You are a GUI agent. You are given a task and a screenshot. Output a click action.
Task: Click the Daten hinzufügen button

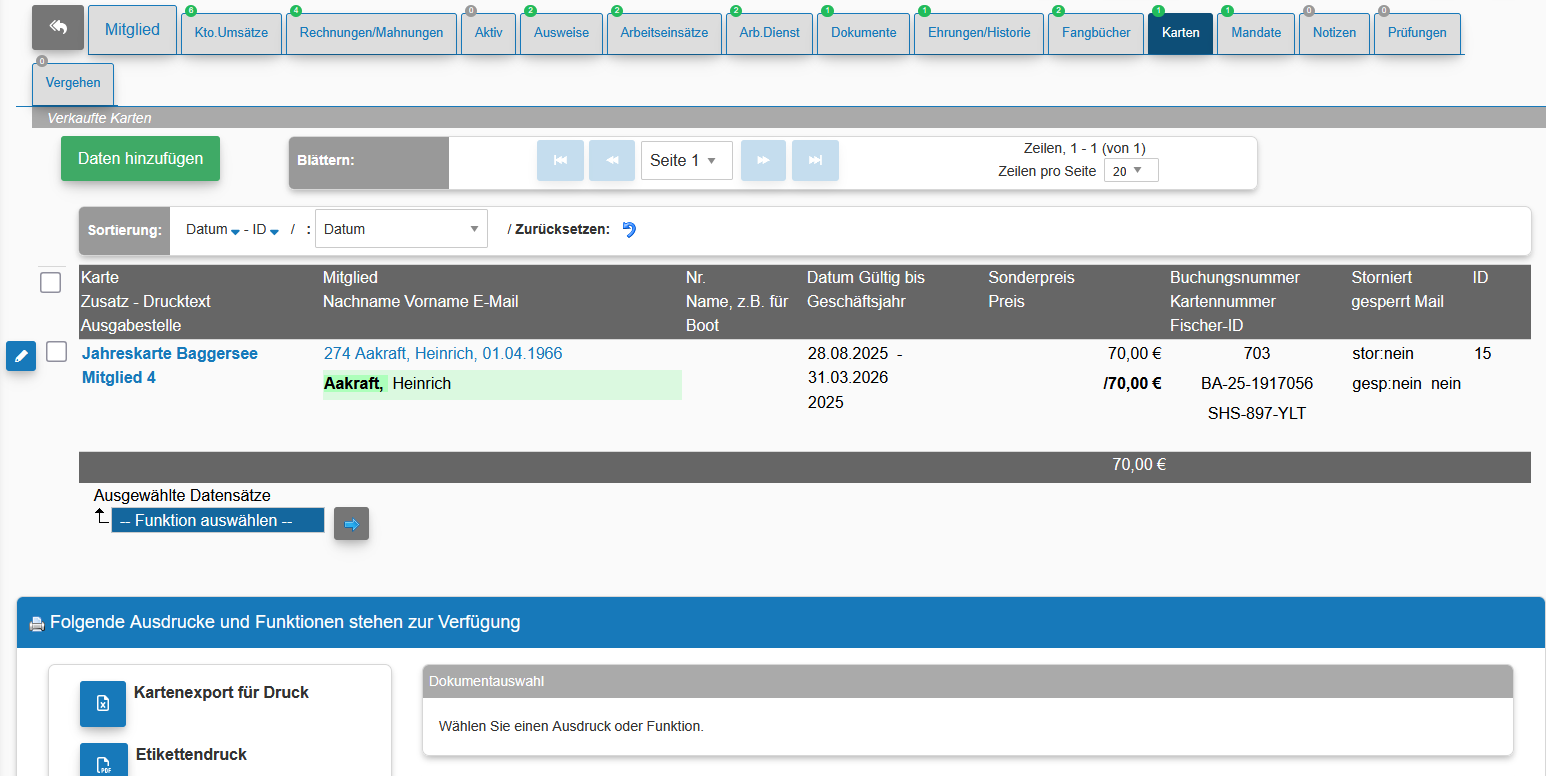coord(140,159)
